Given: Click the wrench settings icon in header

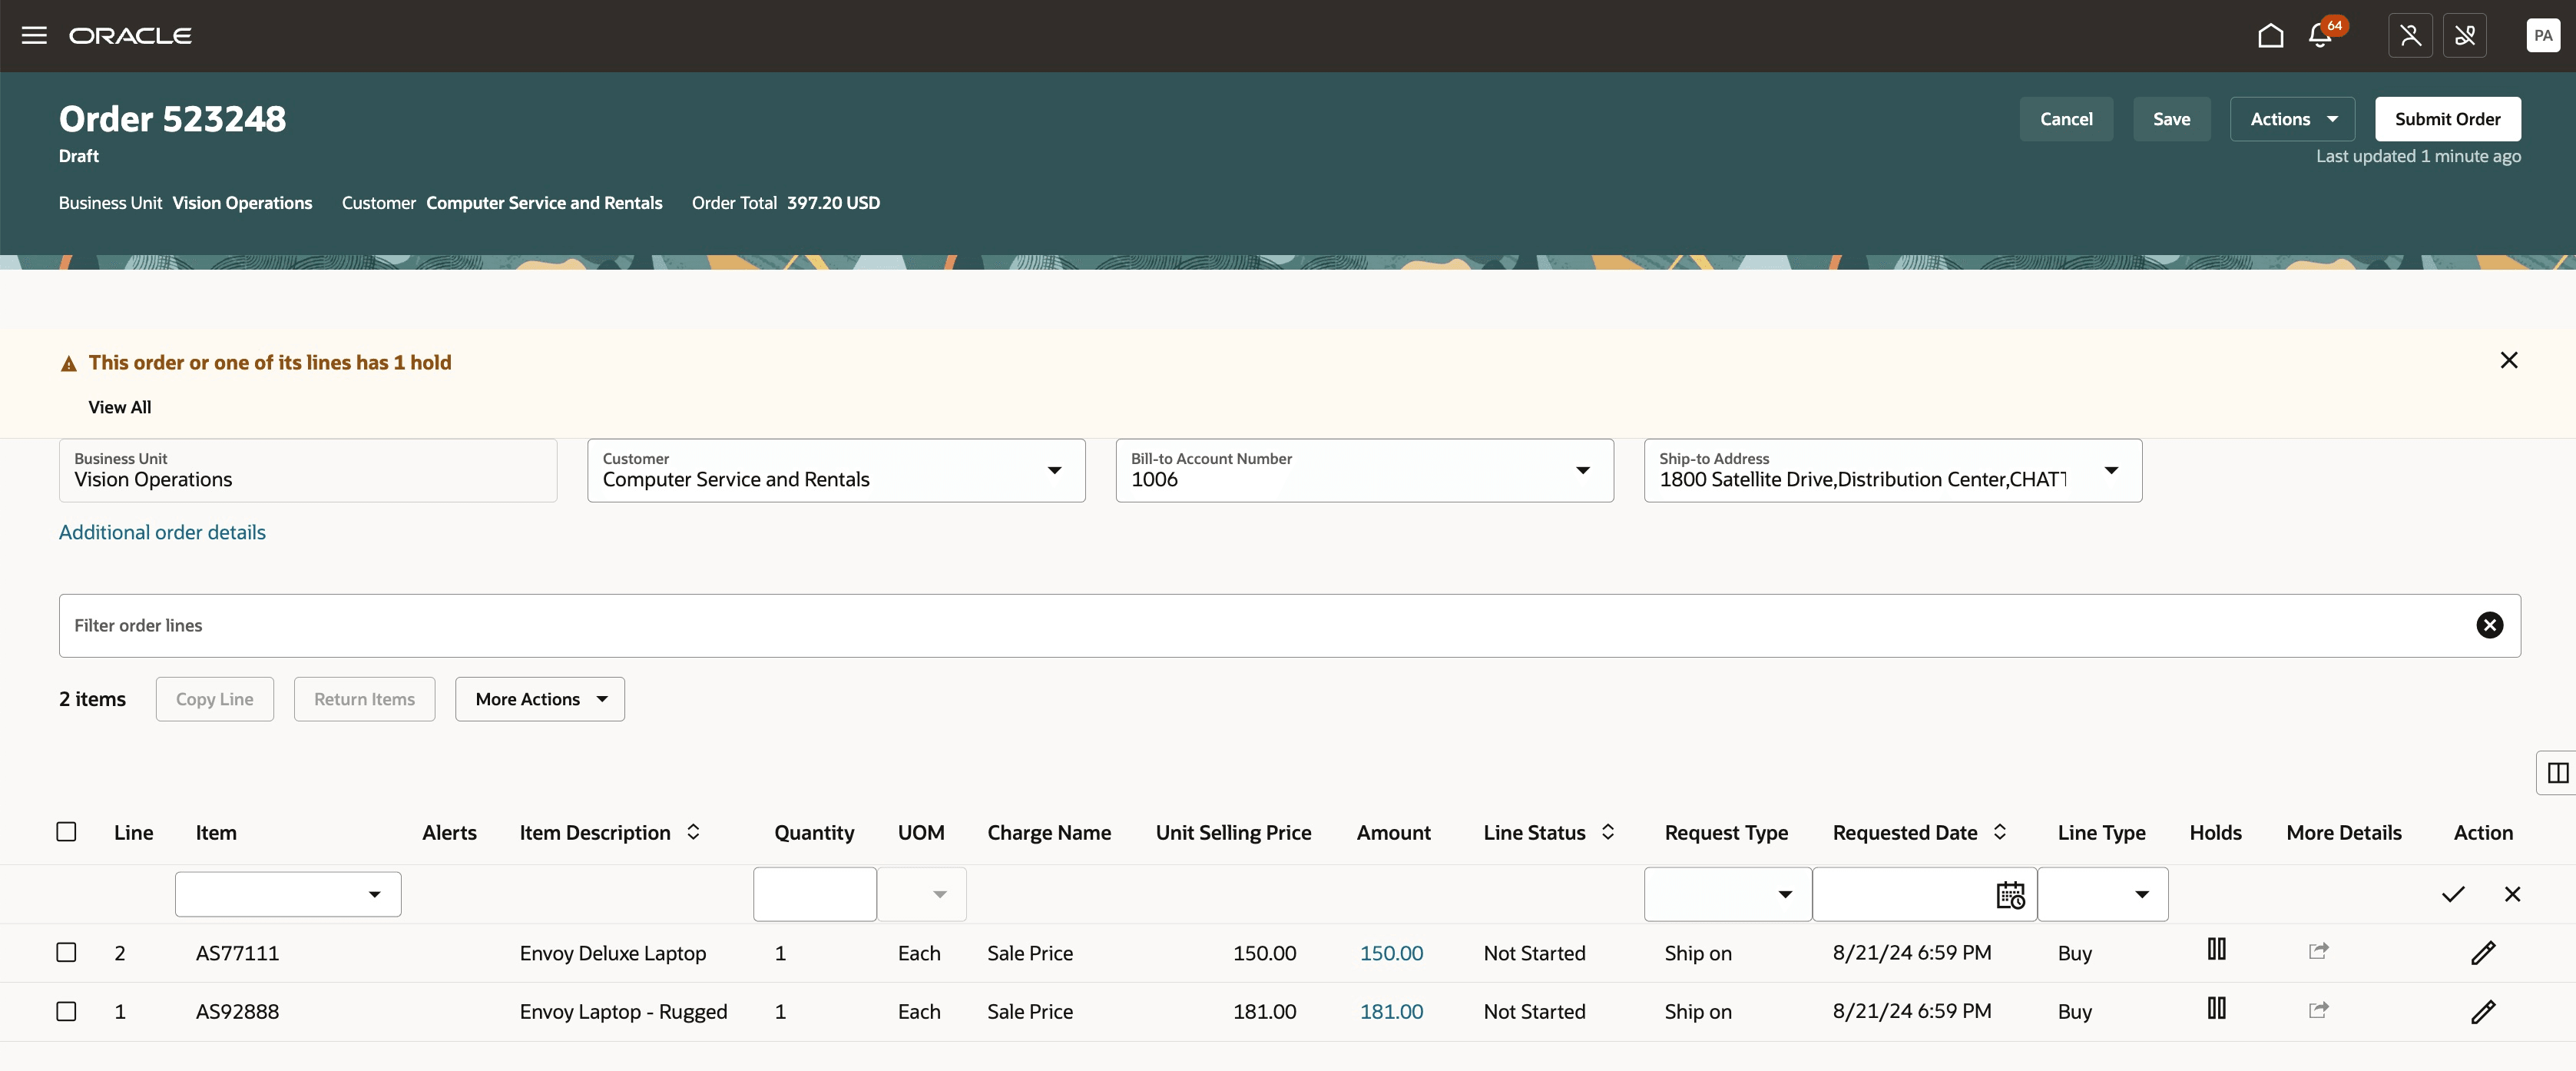Looking at the screenshot, I should pyautogui.click(x=2465, y=36).
